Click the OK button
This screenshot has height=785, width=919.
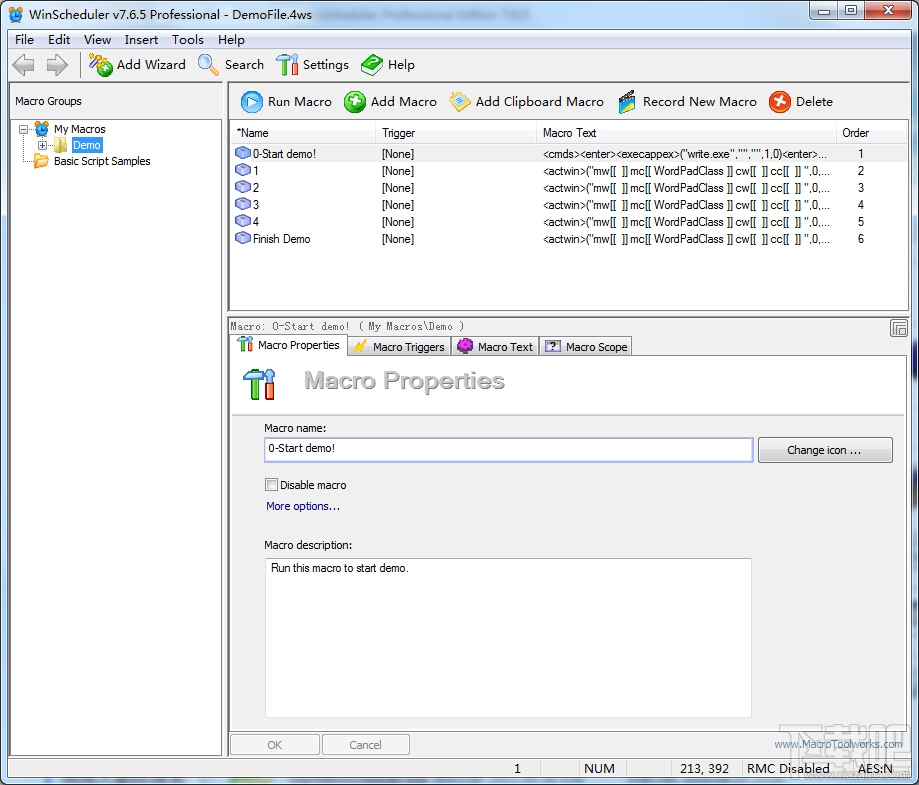pyautogui.click(x=274, y=745)
